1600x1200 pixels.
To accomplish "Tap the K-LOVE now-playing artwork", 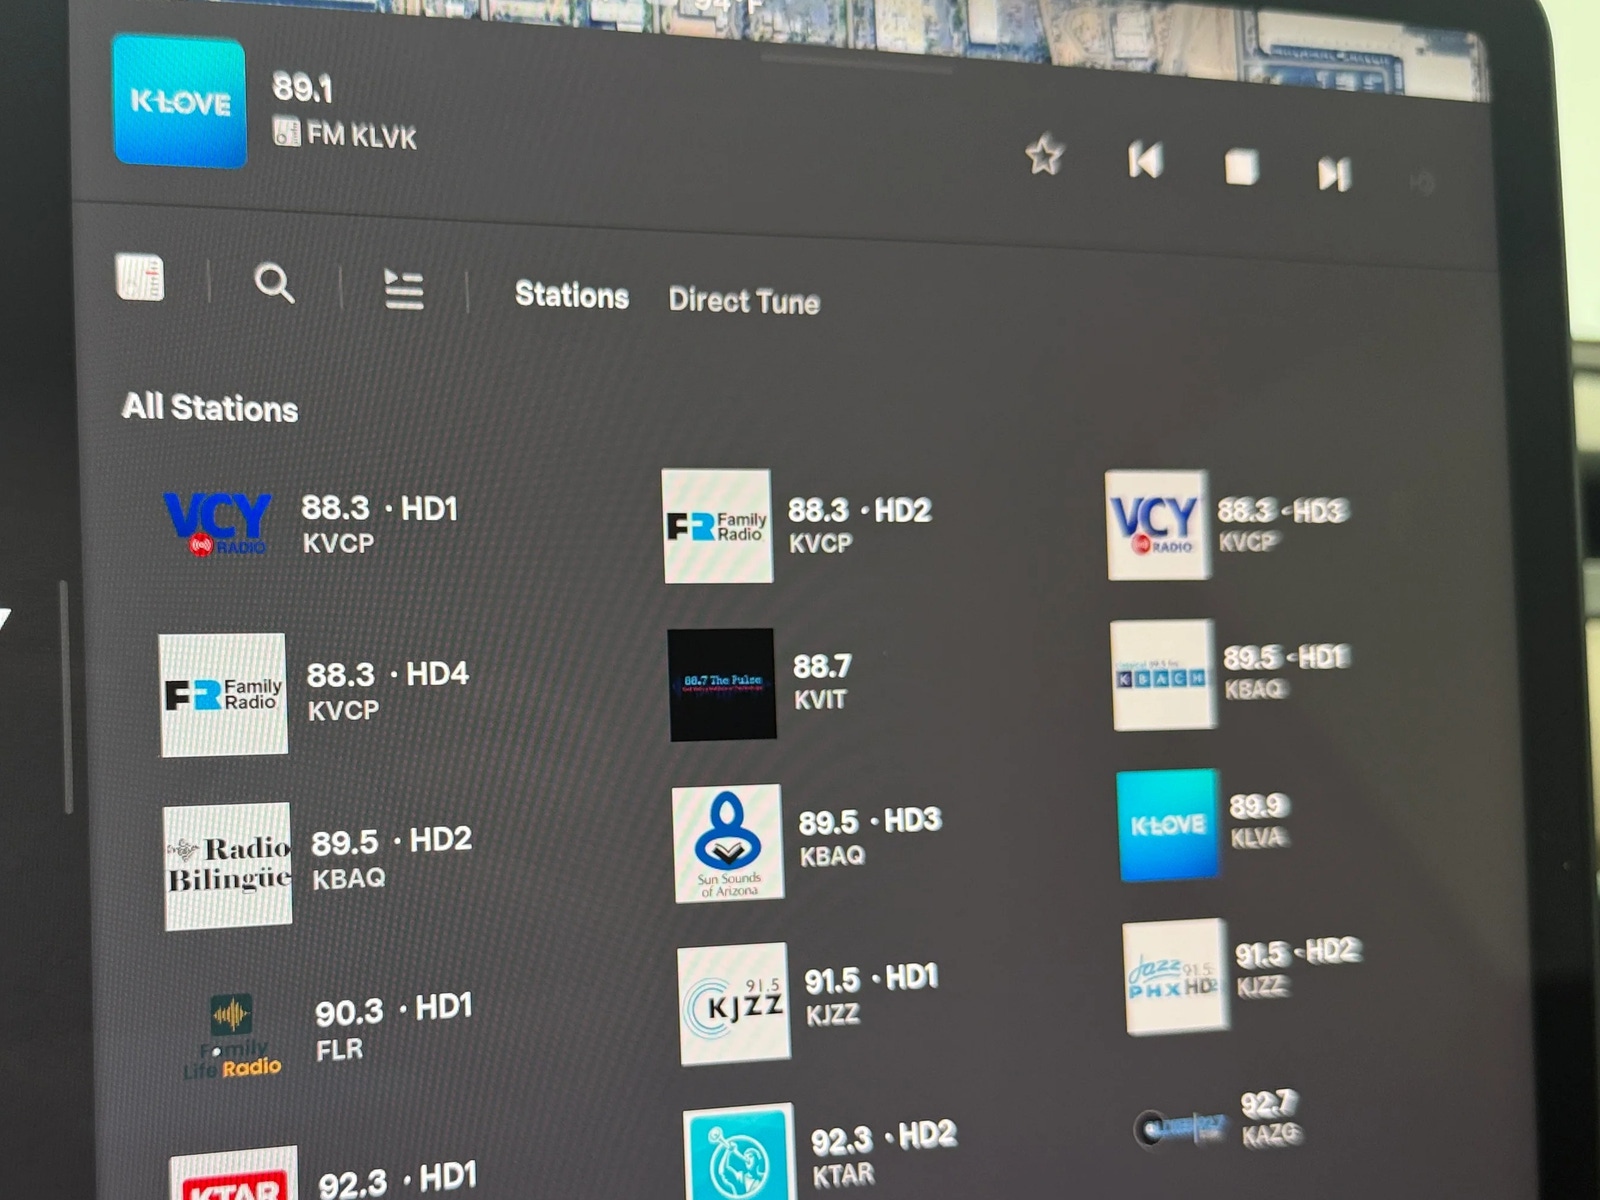I will tap(180, 101).
